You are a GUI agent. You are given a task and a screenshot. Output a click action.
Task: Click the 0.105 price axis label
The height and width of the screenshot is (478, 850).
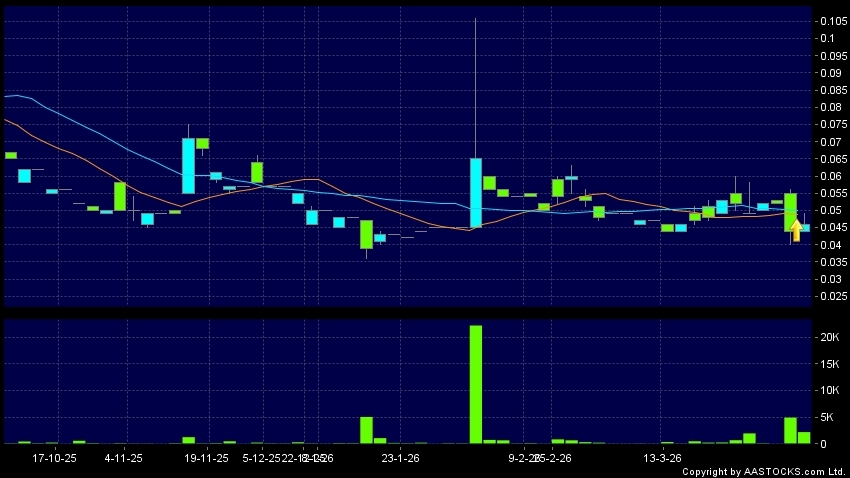tap(832, 21)
